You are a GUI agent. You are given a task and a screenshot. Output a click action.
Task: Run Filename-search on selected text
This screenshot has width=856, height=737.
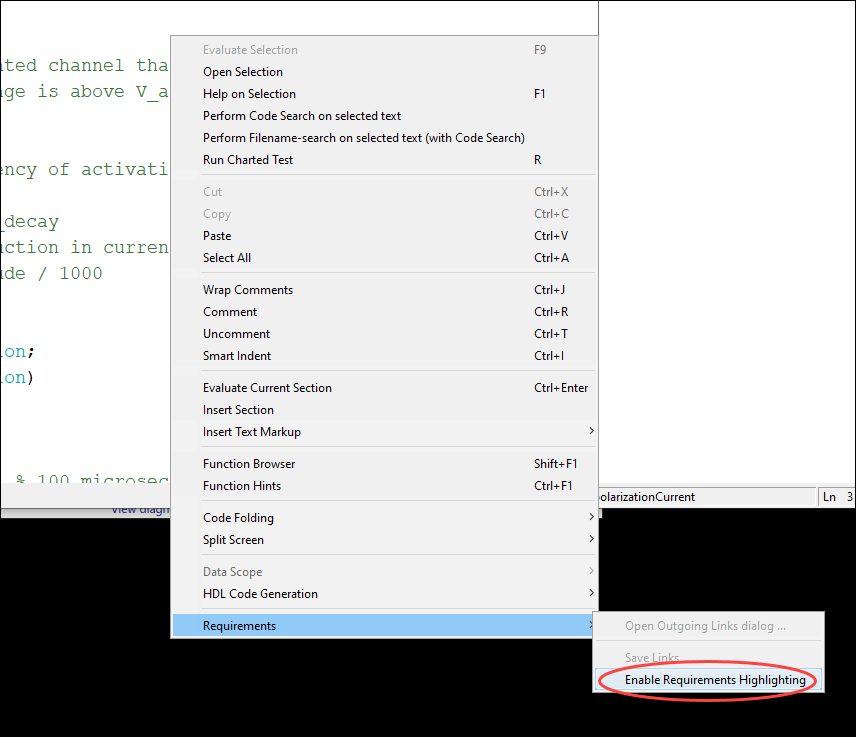363,138
